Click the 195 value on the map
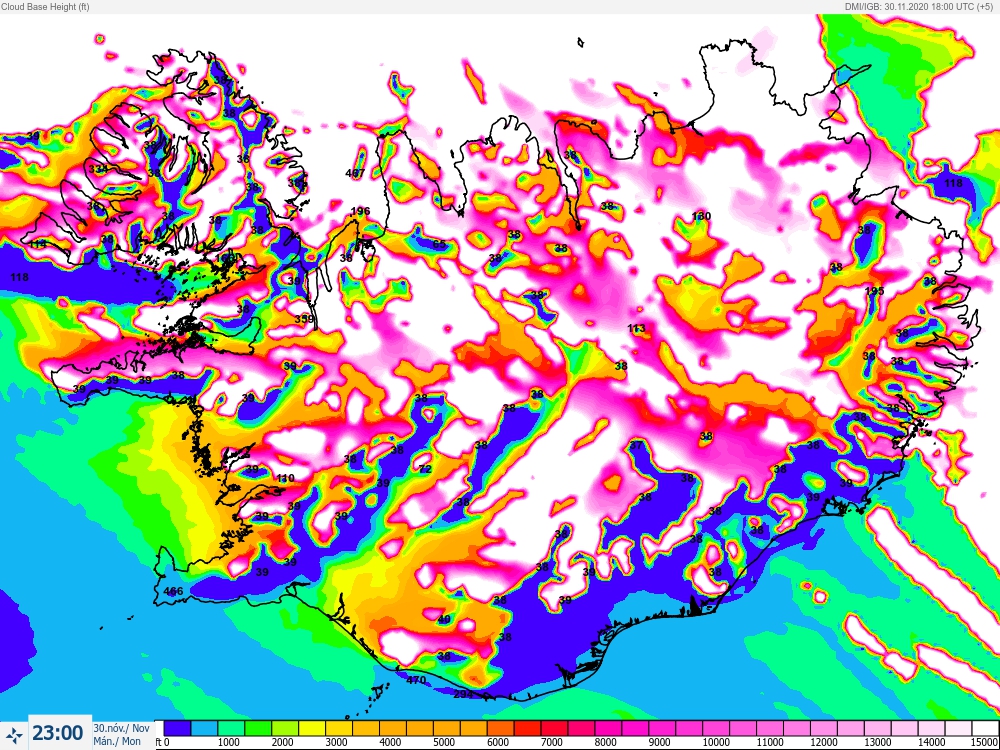The image size is (1000, 750). [x=874, y=291]
